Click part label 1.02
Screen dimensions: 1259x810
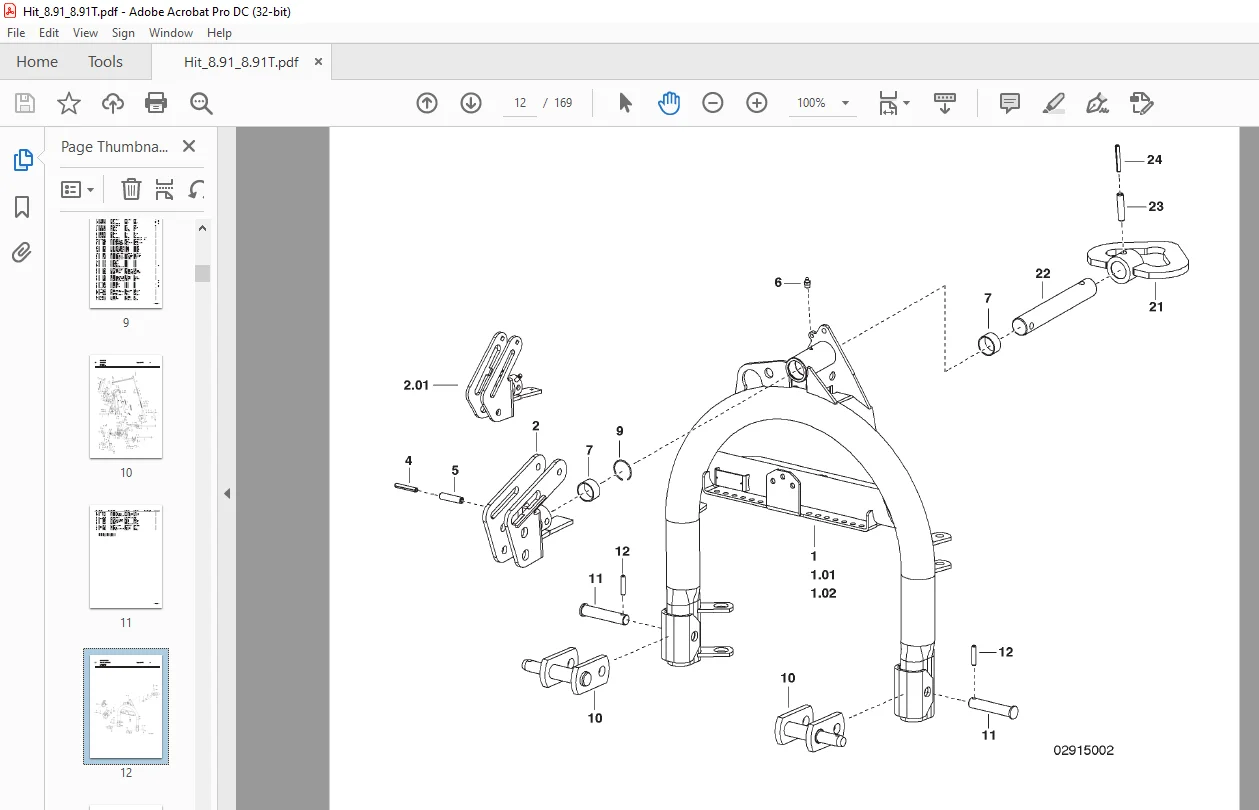823,593
